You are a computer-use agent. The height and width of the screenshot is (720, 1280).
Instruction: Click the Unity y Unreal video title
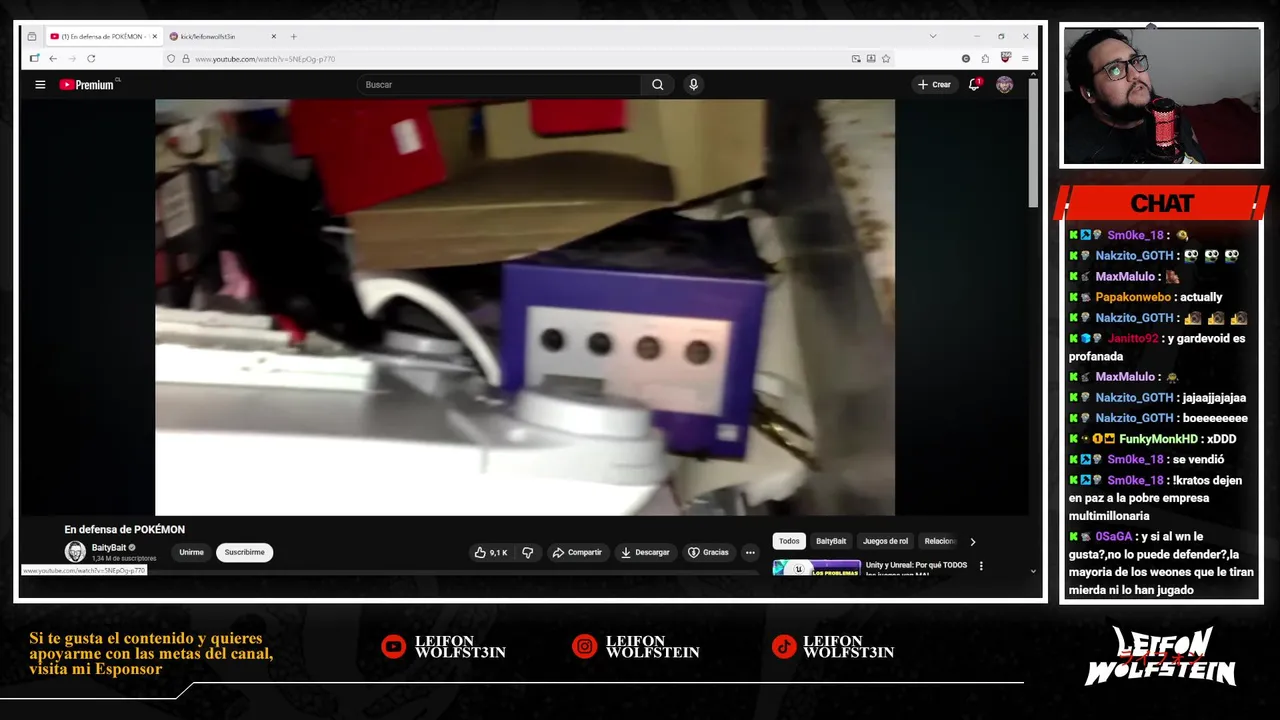point(916,569)
